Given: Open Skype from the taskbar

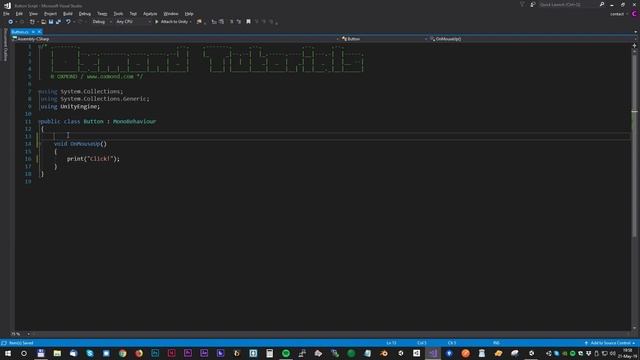Looking at the screenshot, I should pos(90,353).
